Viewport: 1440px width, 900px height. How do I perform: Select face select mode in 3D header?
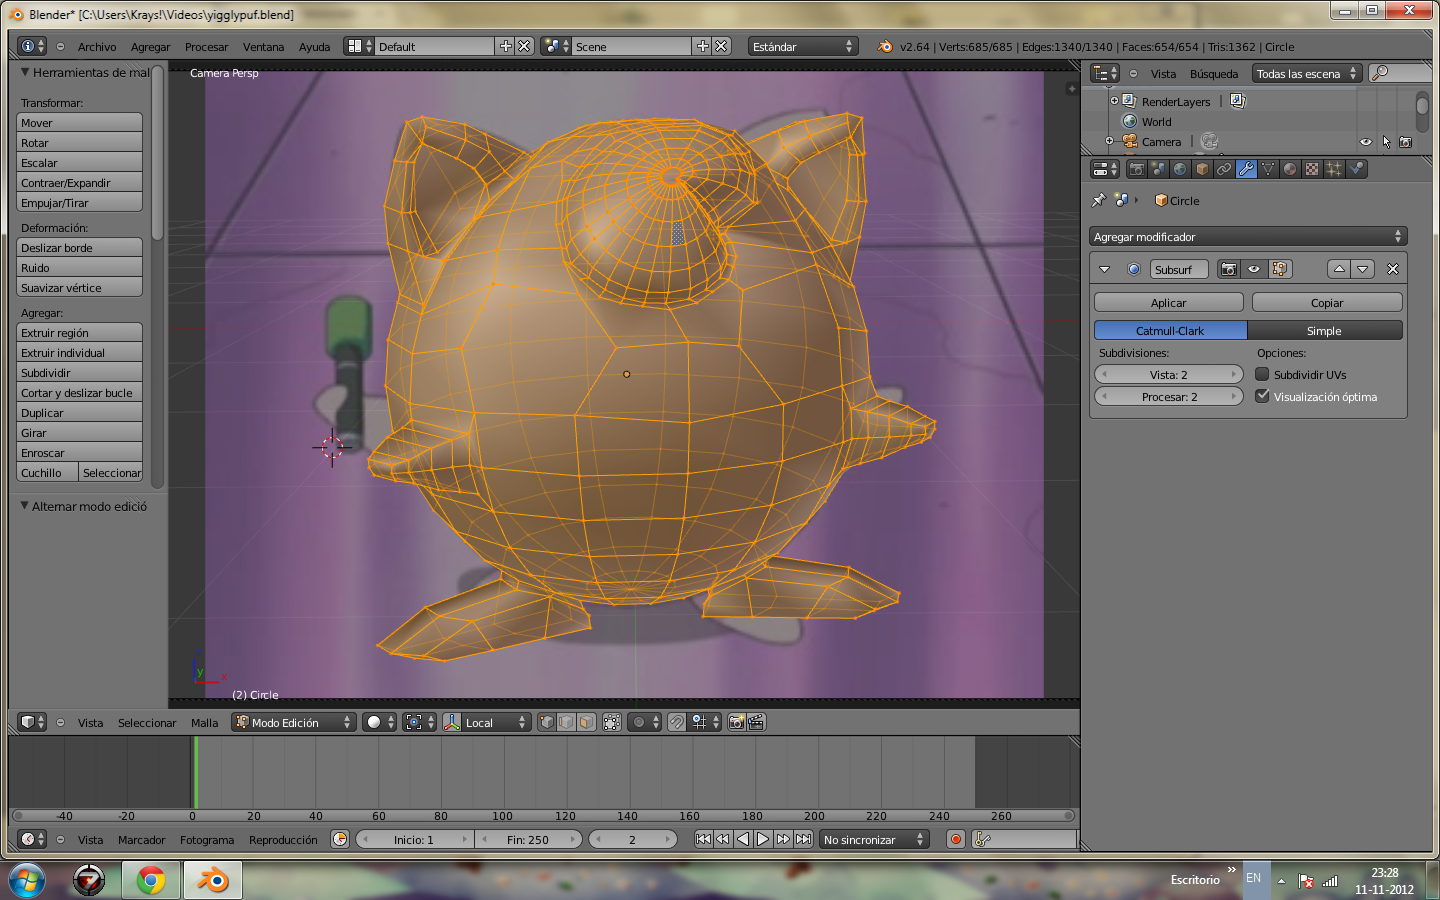[x=586, y=722]
